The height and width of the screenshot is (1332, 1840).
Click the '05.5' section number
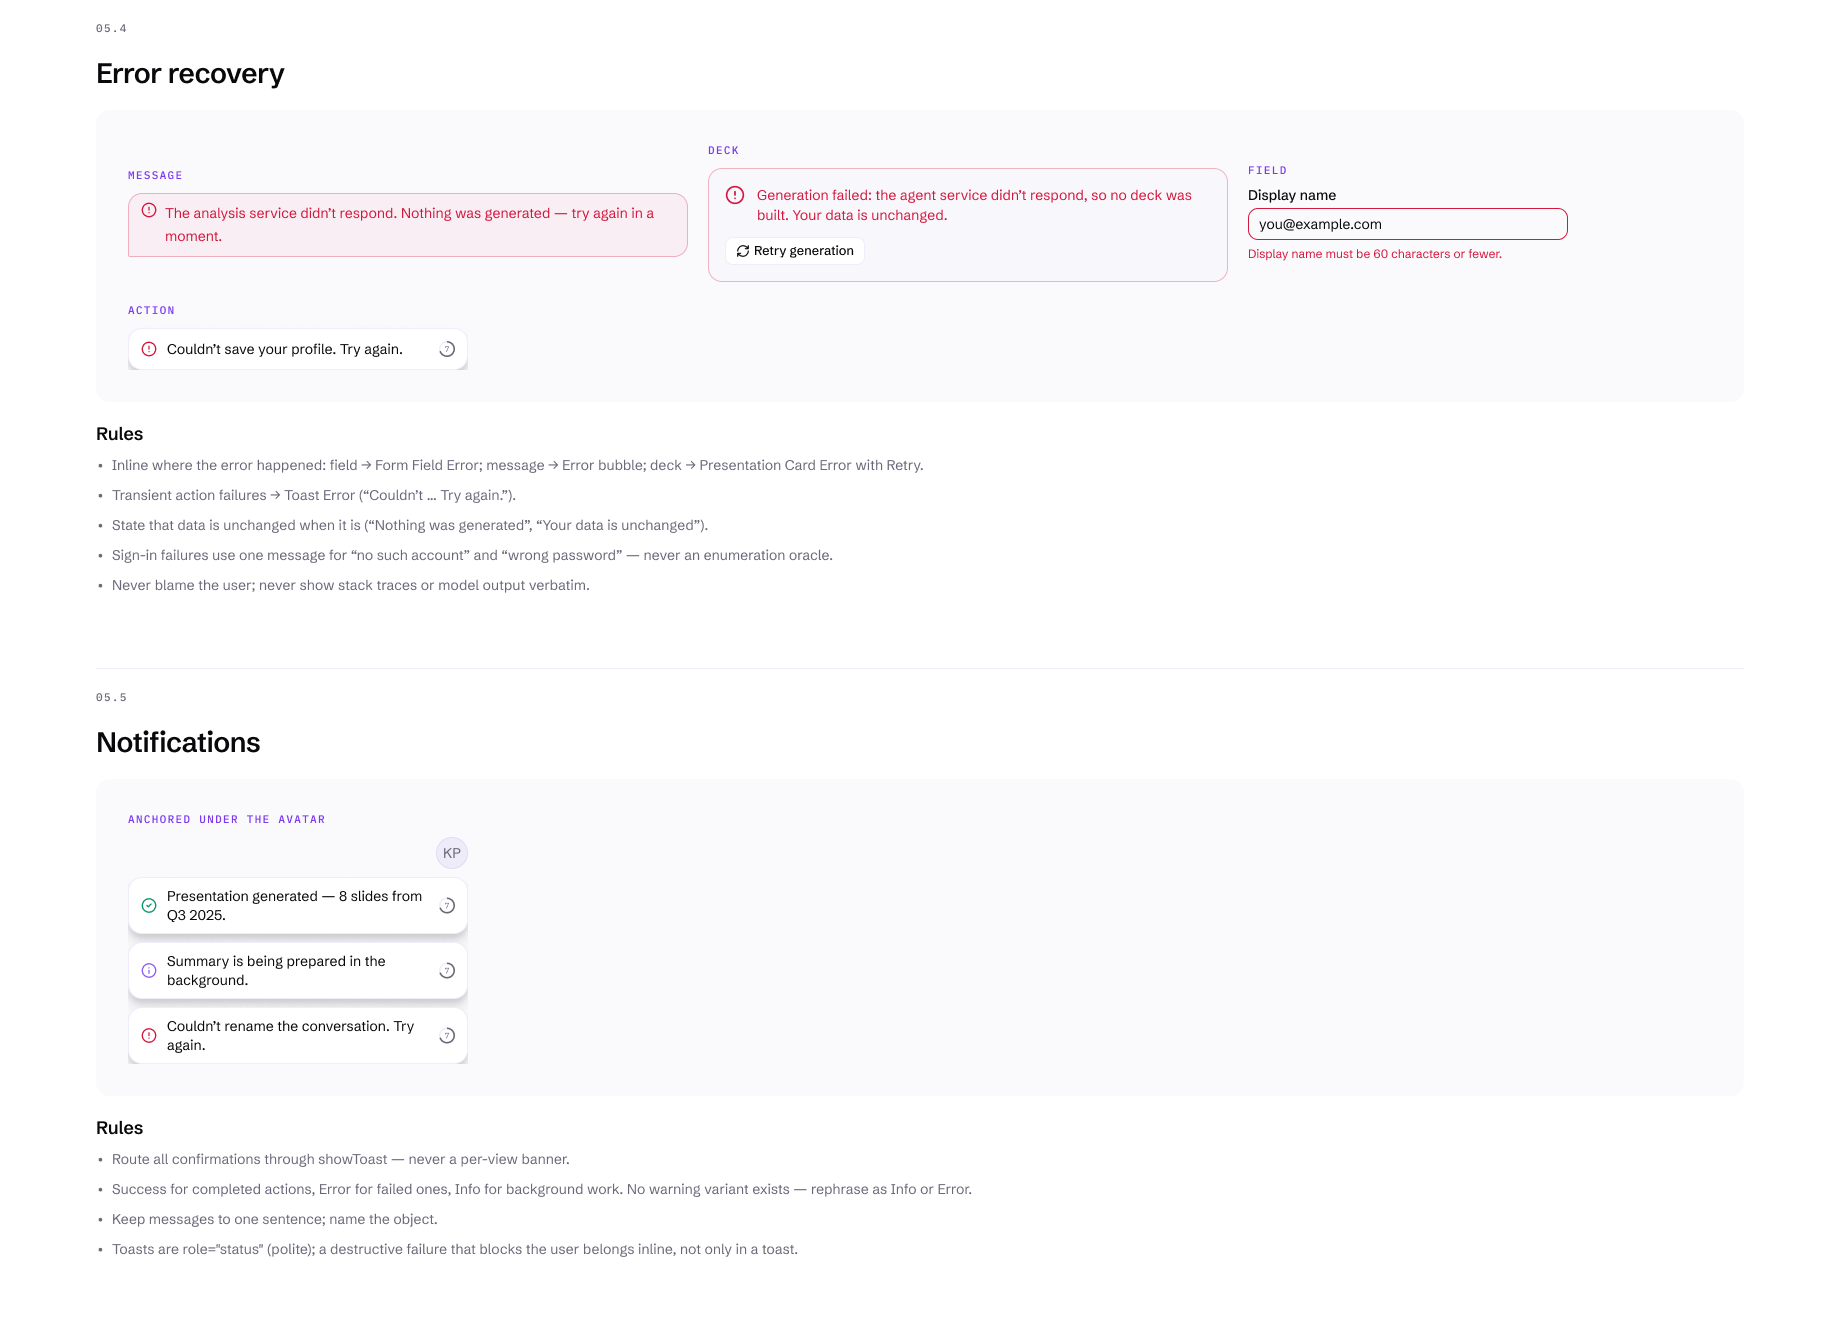coord(111,698)
